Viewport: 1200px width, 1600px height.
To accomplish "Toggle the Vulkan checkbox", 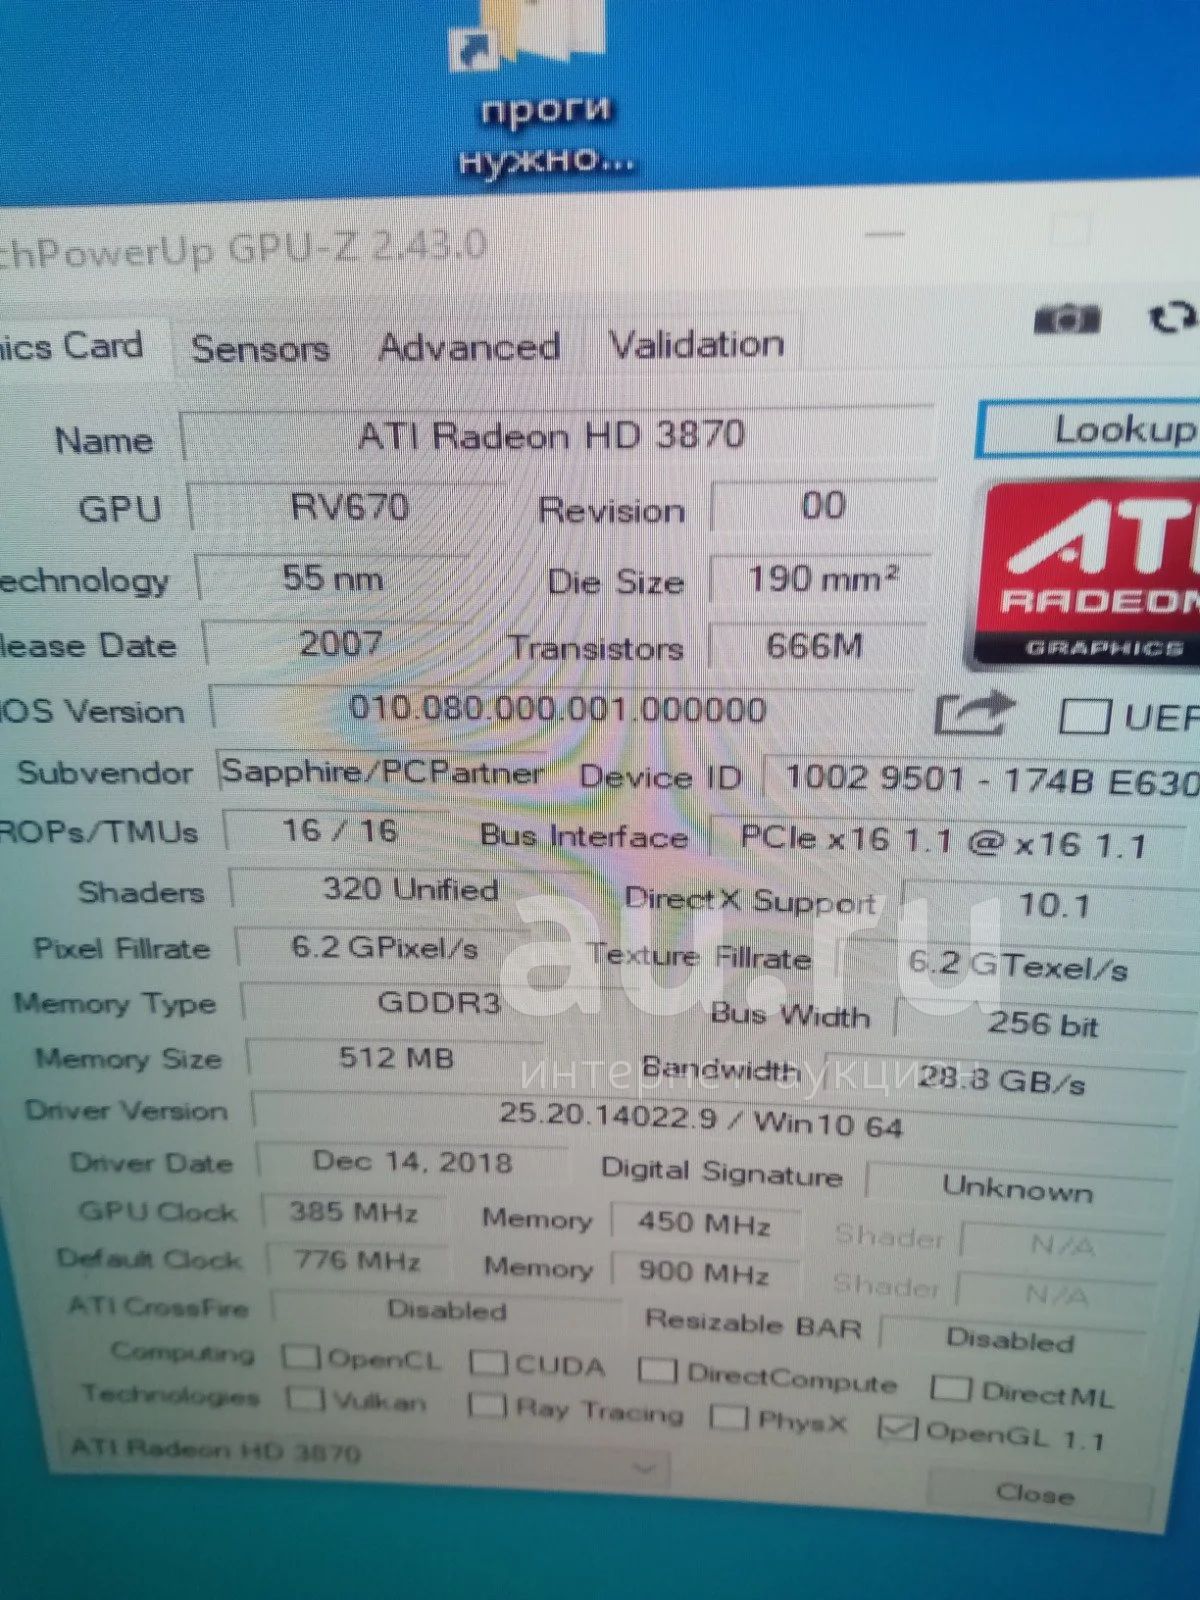I will 305,1397.
